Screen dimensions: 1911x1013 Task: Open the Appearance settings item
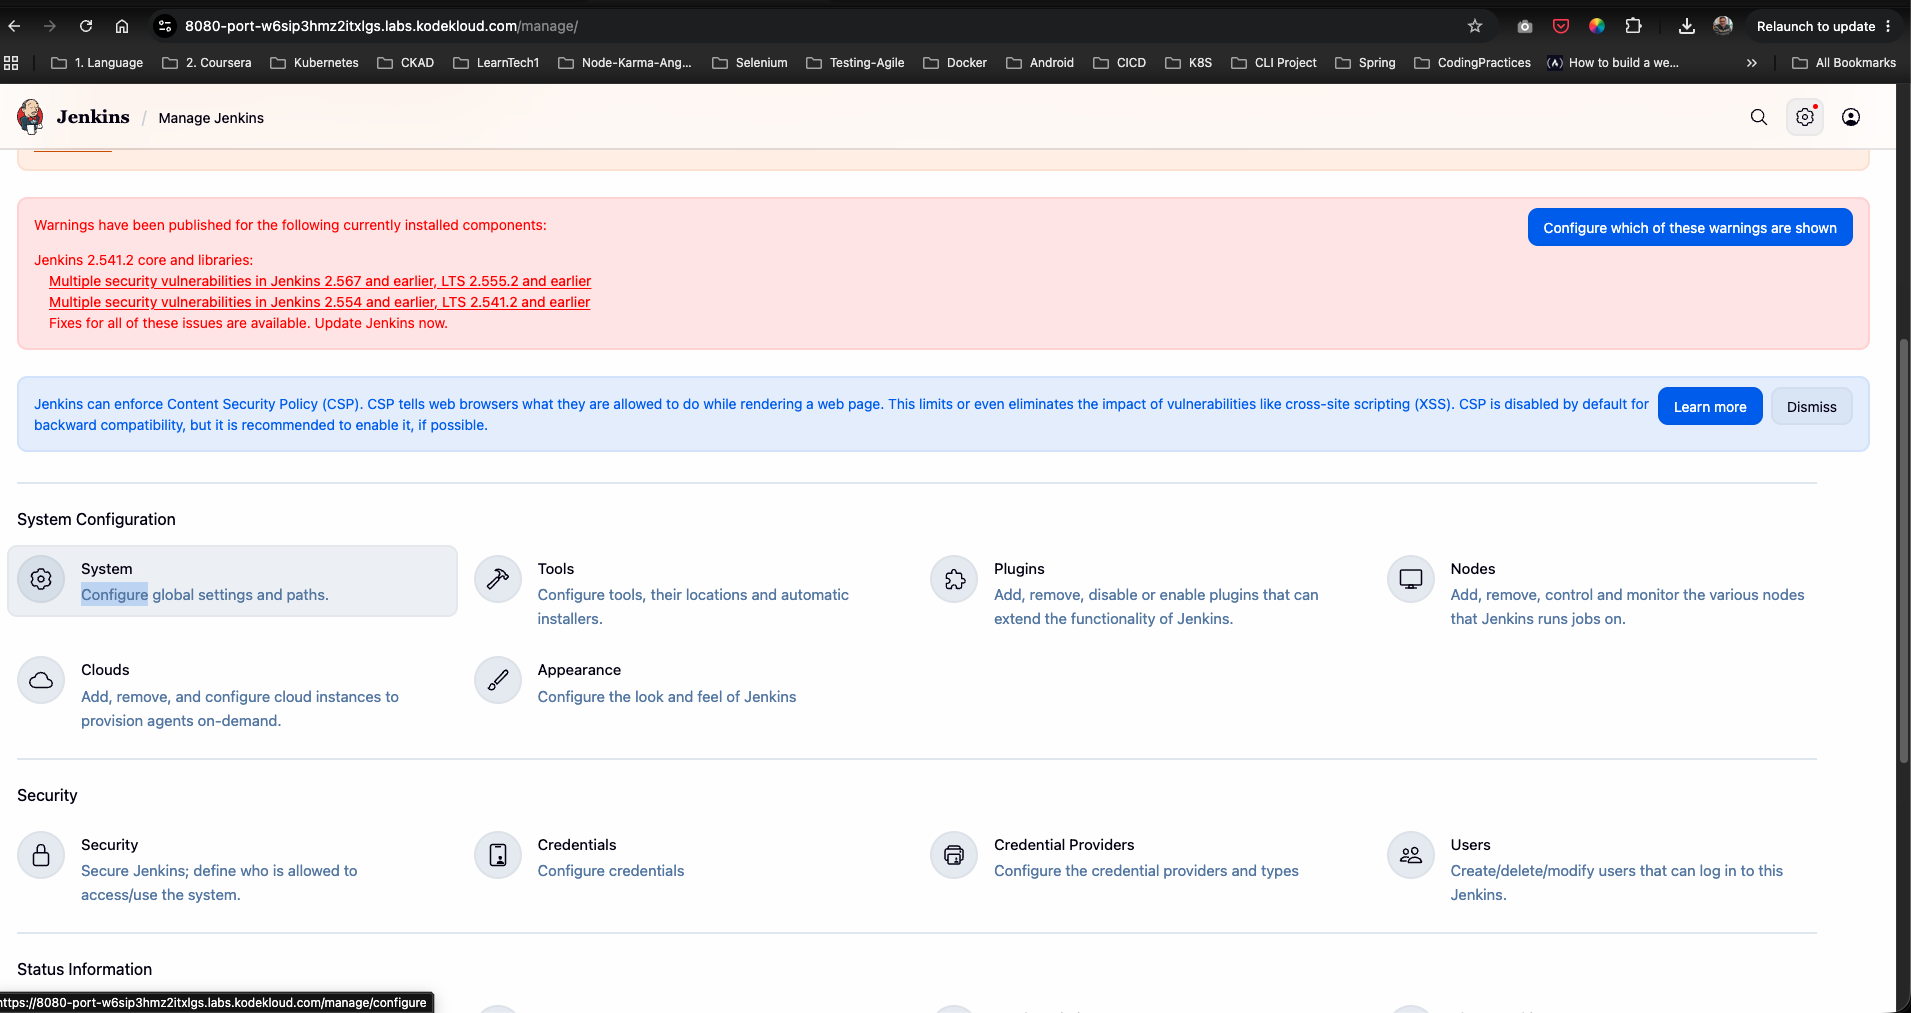pyautogui.click(x=689, y=682)
